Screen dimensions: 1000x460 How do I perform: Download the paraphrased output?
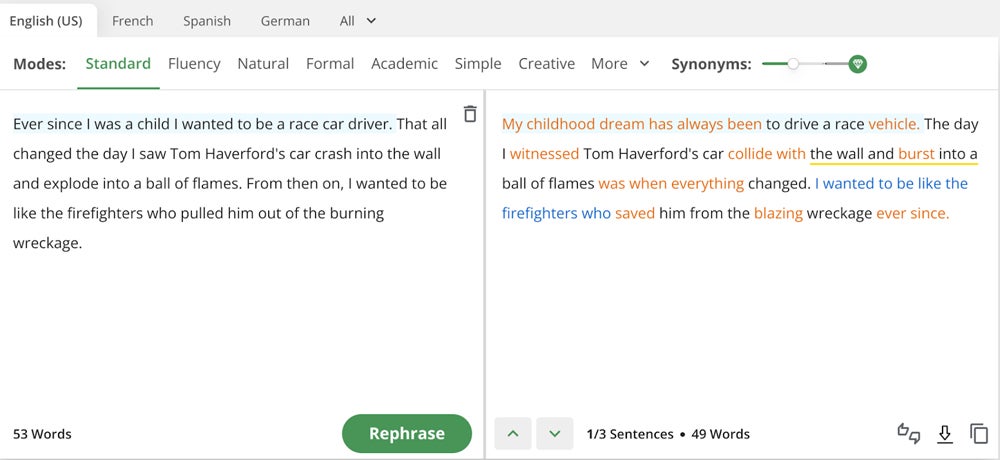pos(945,434)
